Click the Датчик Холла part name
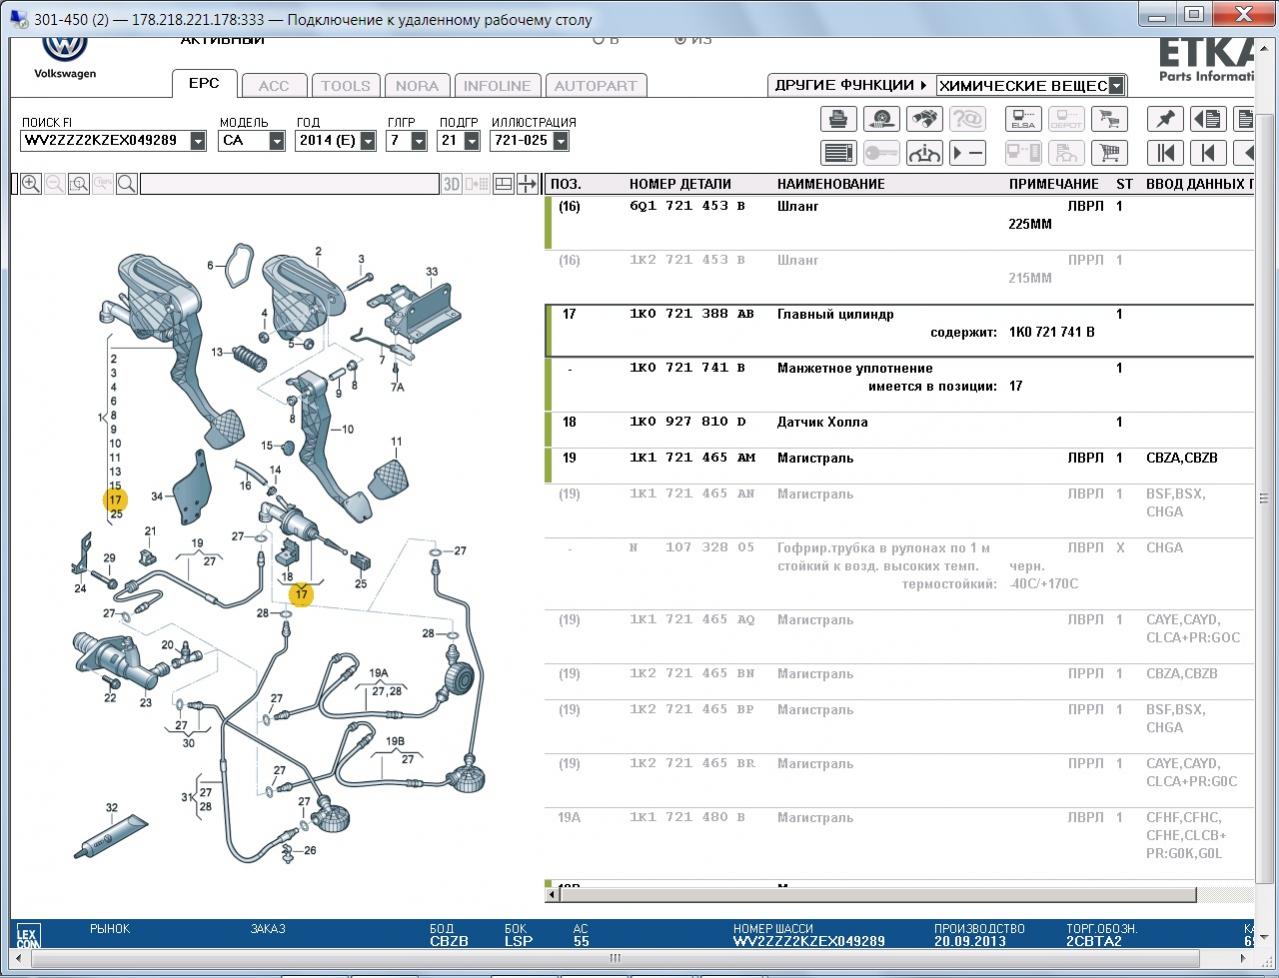The image size is (1279, 978). pos(822,422)
